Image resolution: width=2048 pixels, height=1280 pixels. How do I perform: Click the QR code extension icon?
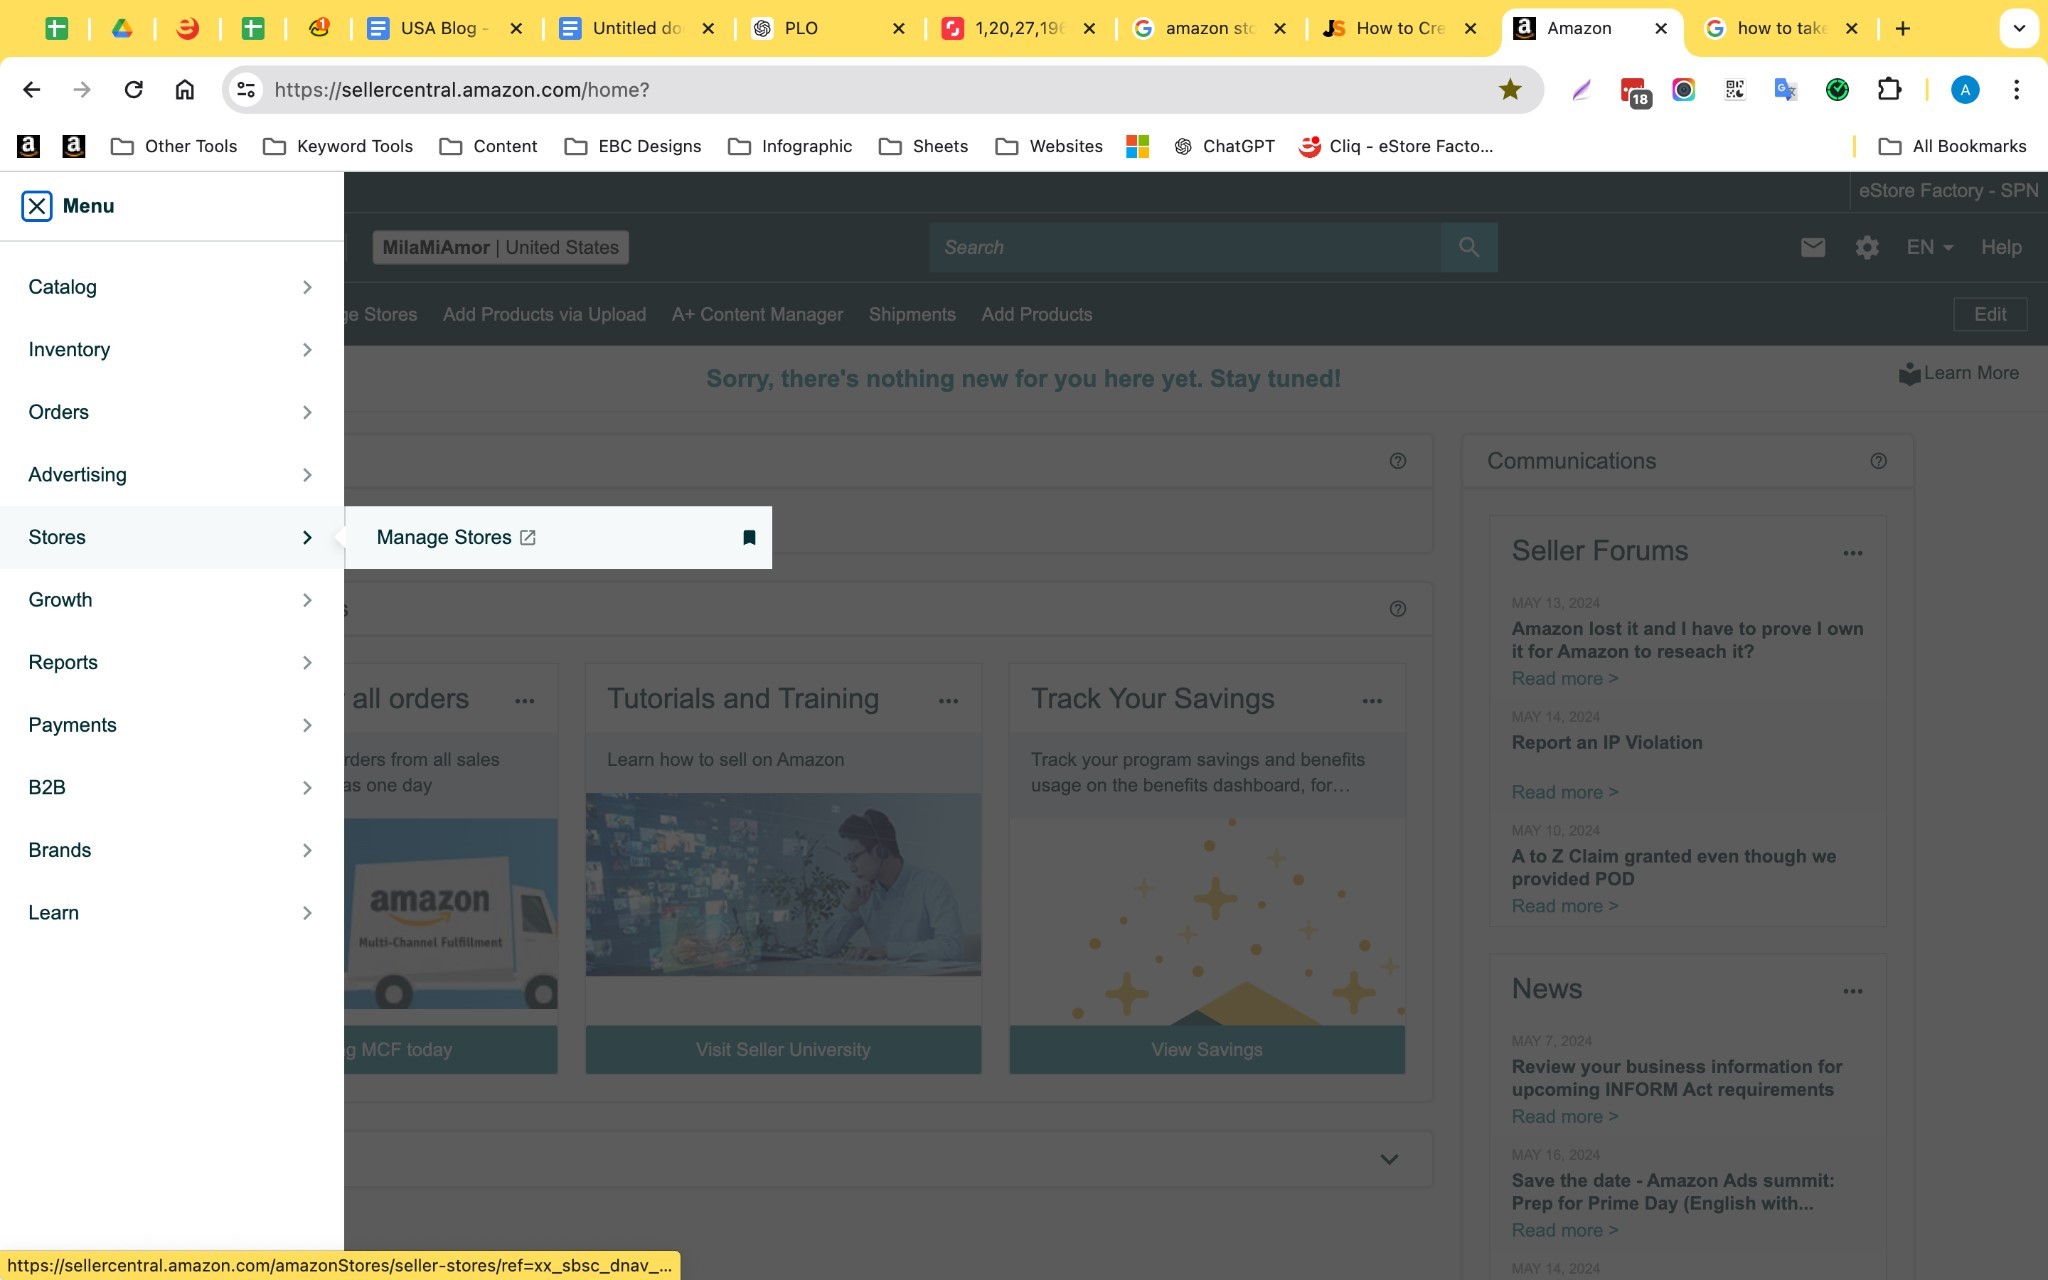click(x=1735, y=90)
